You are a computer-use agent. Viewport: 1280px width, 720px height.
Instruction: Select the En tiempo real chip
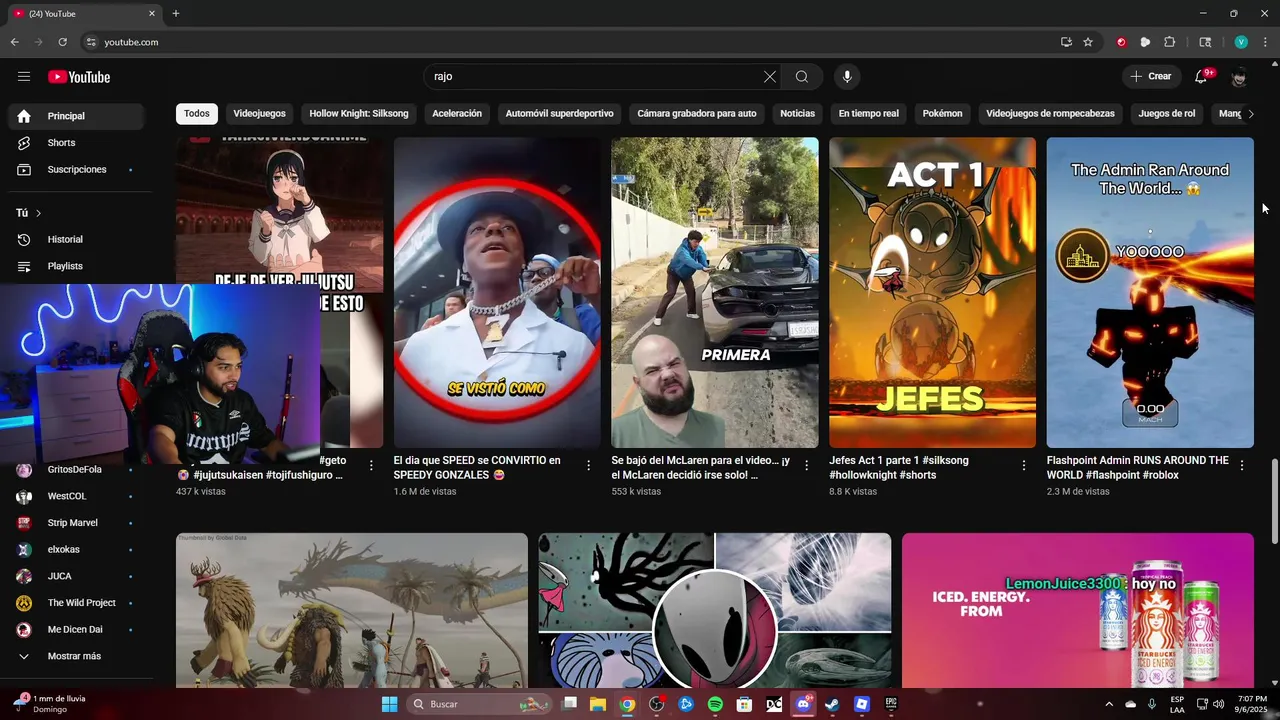[x=869, y=114]
